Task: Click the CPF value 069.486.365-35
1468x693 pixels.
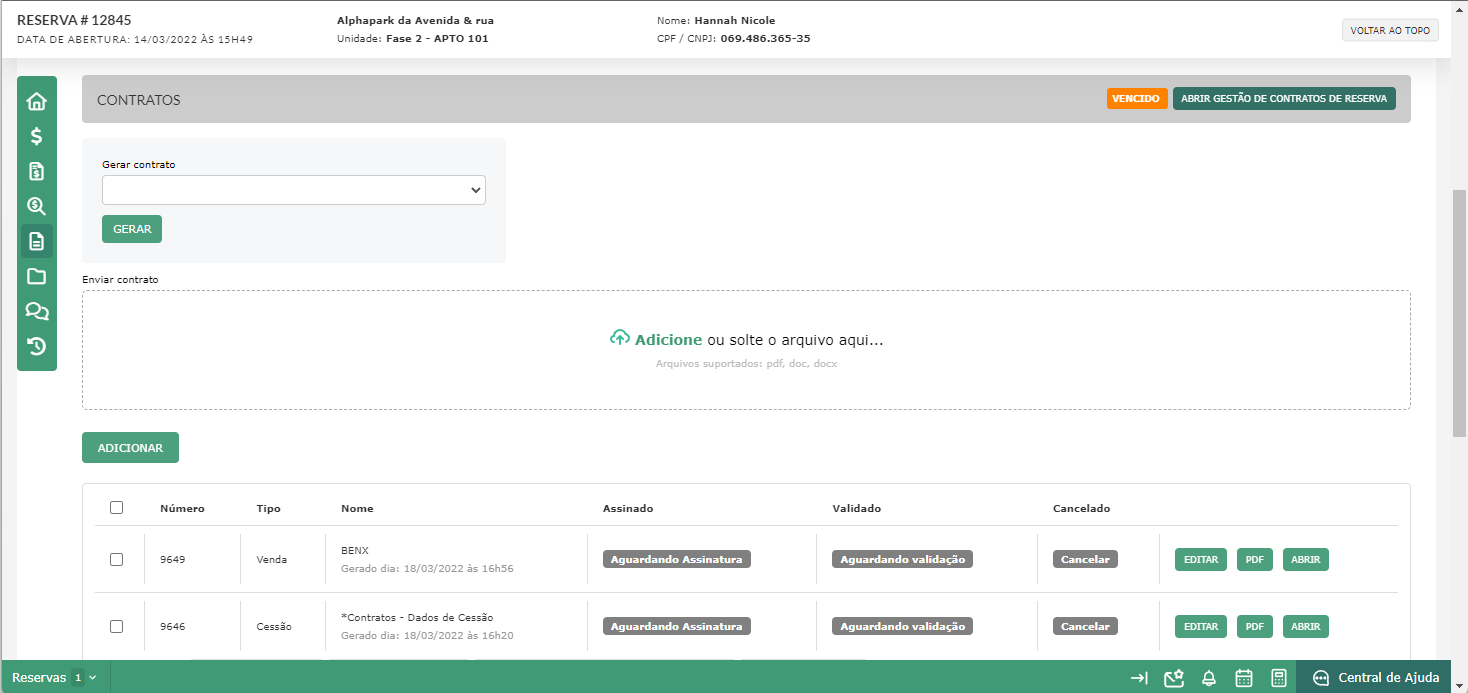Action: coord(765,39)
